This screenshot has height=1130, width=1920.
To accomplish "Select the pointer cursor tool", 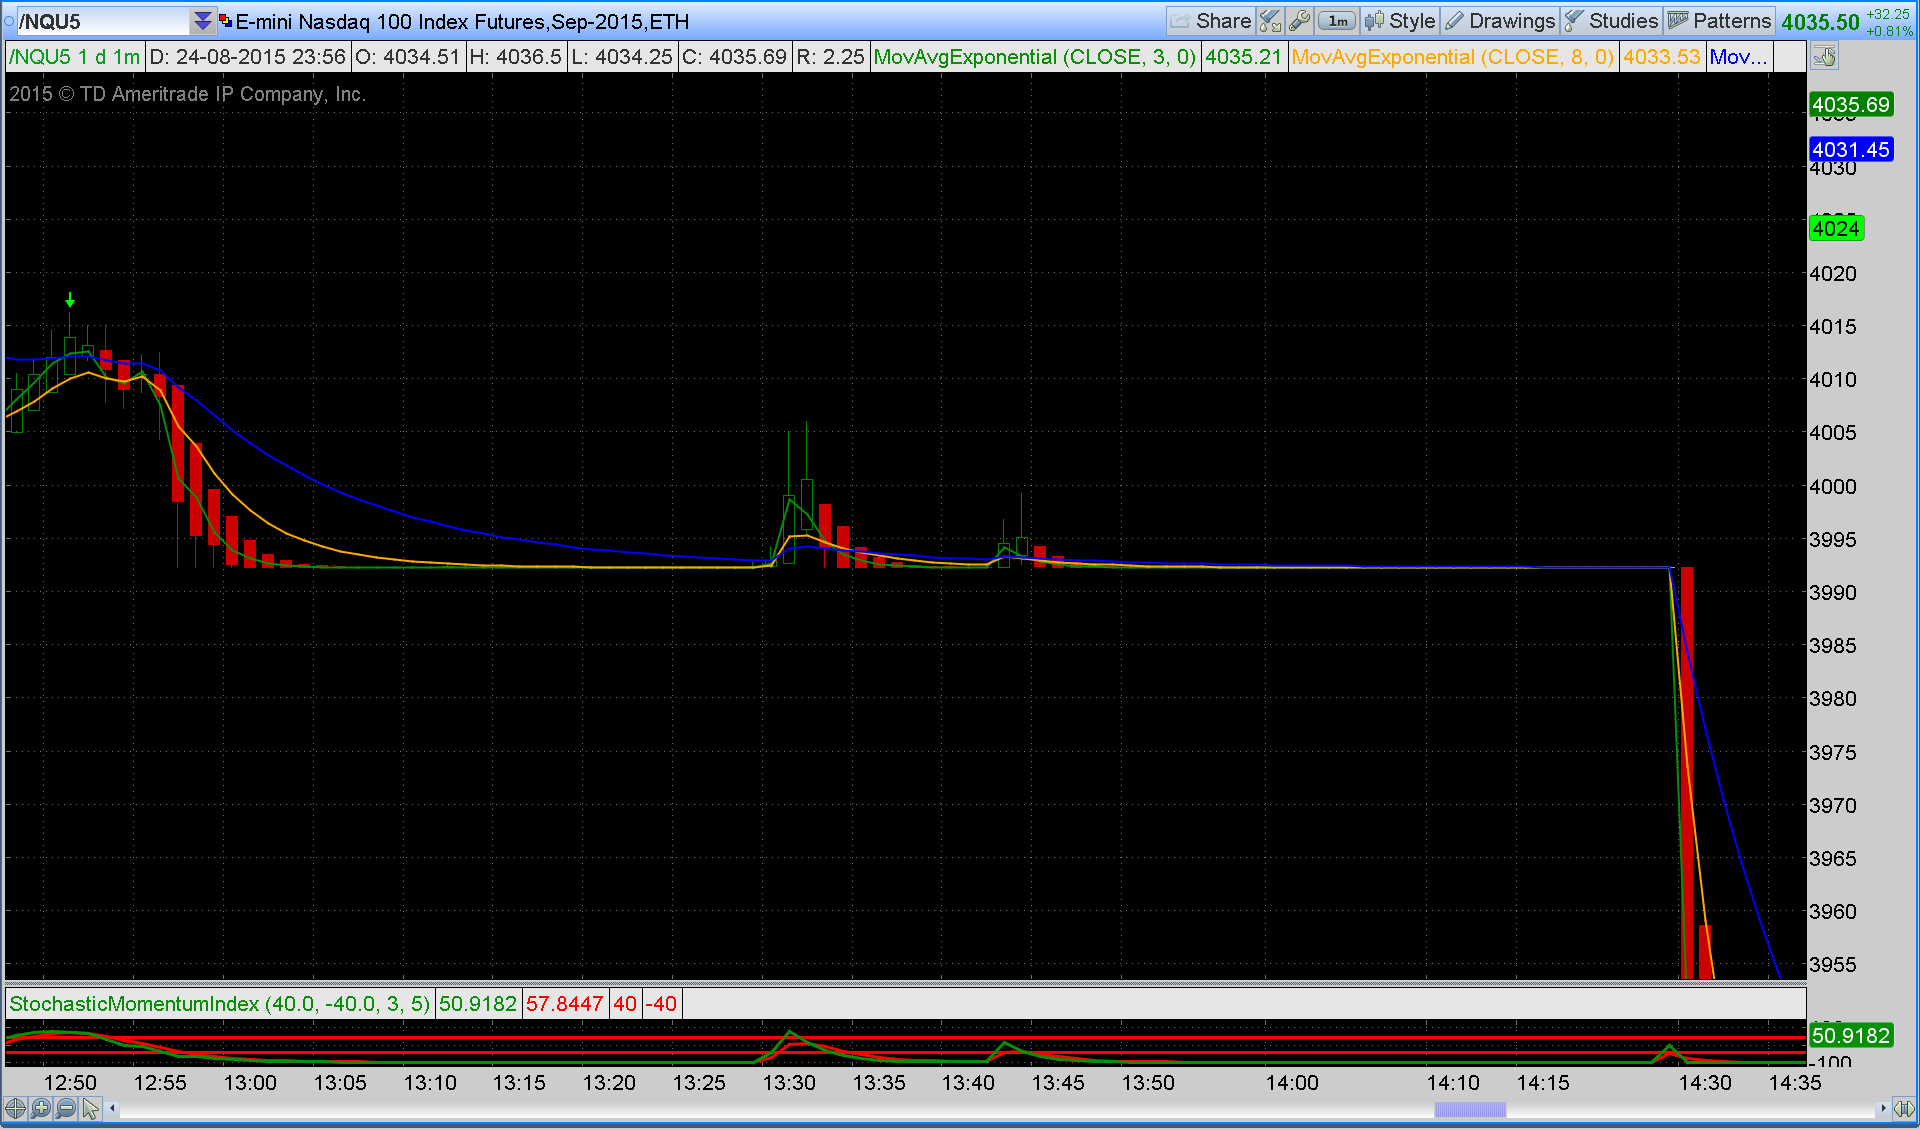I will [x=91, y=1108].
